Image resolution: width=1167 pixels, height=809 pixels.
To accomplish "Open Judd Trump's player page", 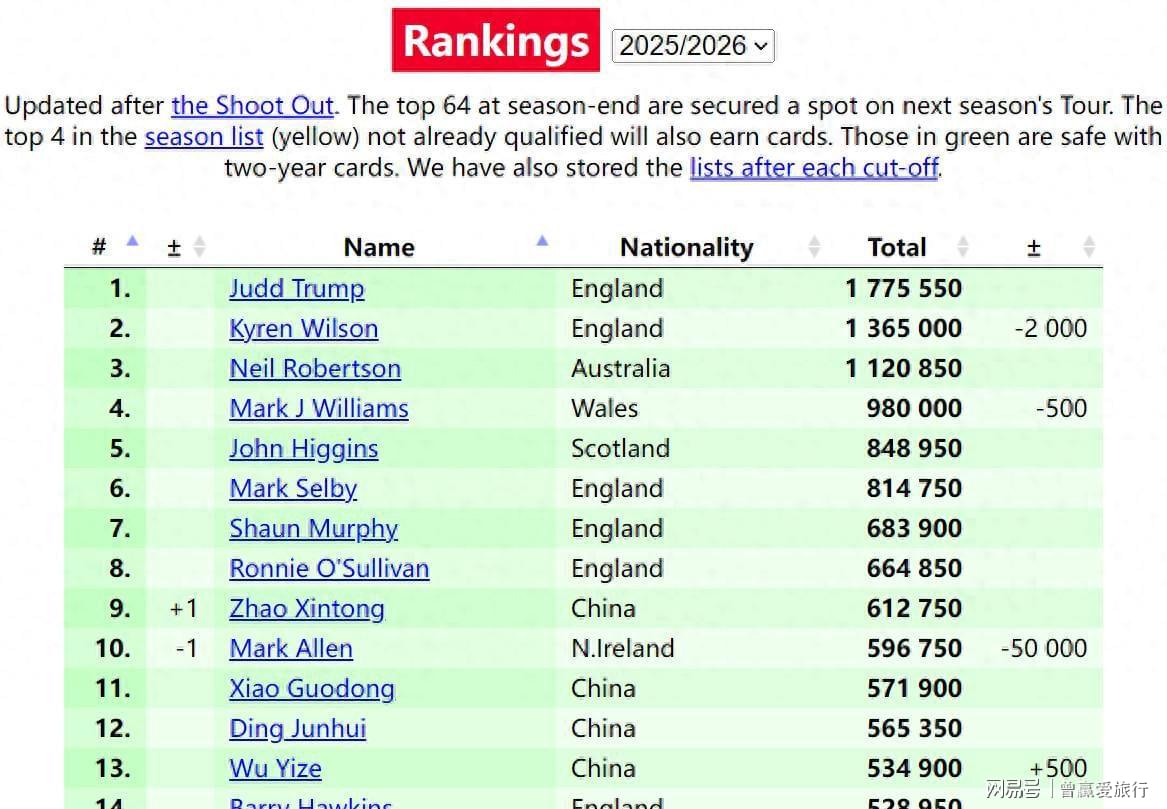I will (x=296, y=289).
